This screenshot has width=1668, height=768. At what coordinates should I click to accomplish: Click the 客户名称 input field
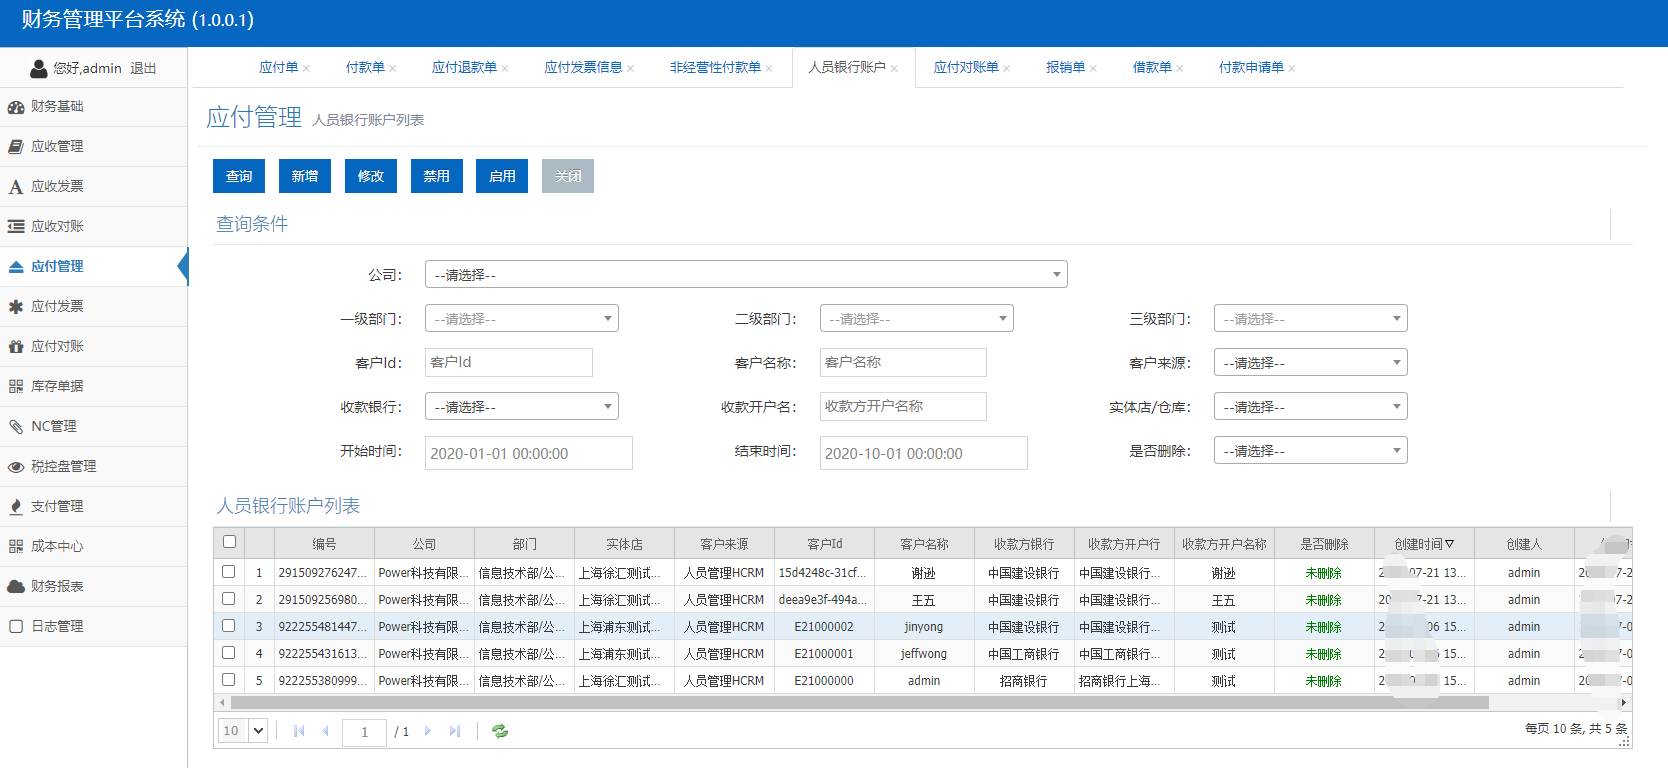(x=902, y=362)
